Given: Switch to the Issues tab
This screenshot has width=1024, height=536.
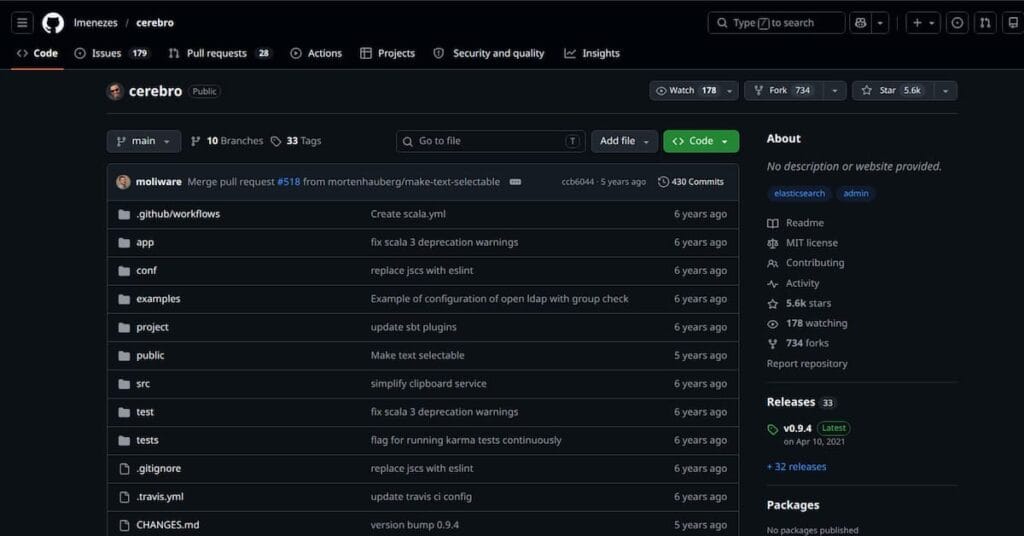Looking at the screenshot, I should tap(111, 54).
